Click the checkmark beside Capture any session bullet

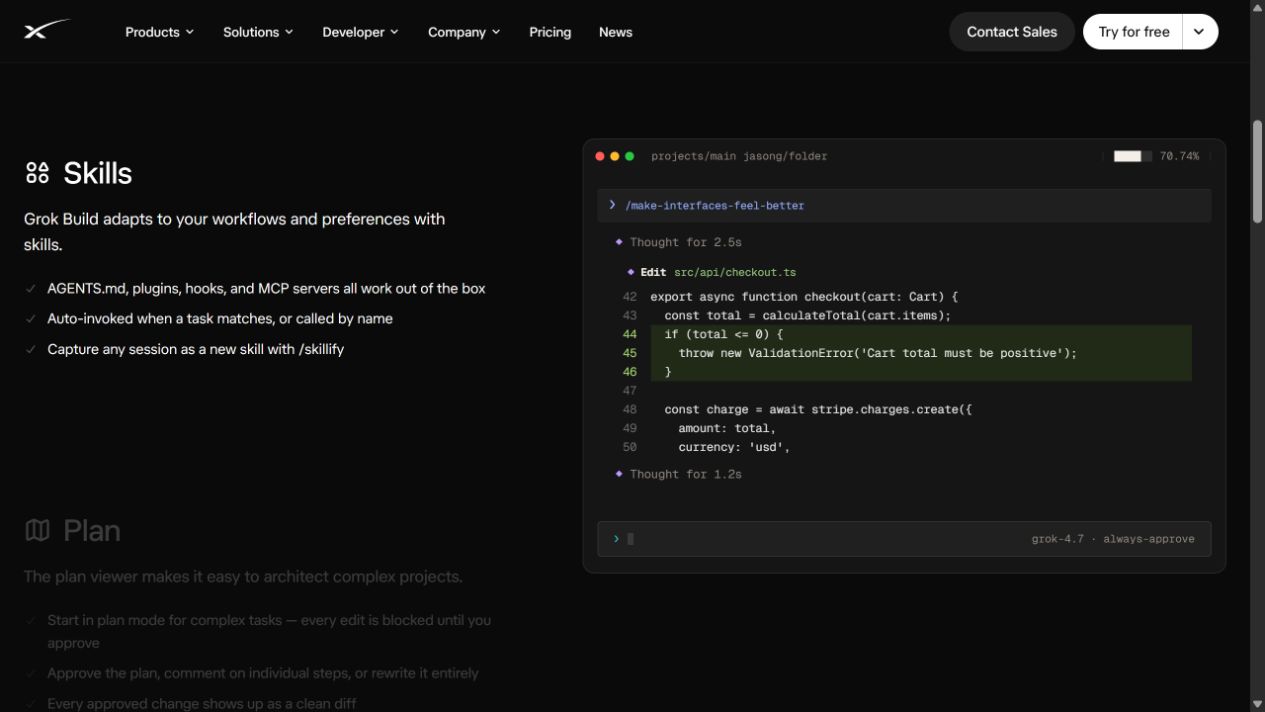point(31,350)
